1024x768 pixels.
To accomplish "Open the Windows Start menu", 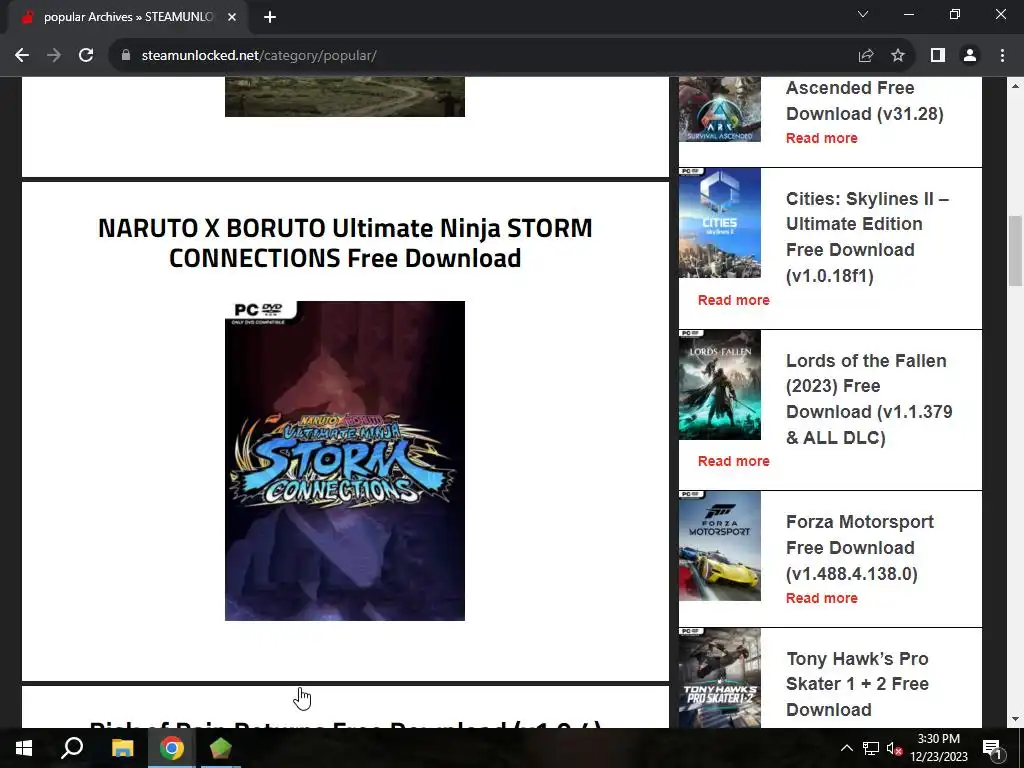I will pyautogui.click(x=24, y=748).
